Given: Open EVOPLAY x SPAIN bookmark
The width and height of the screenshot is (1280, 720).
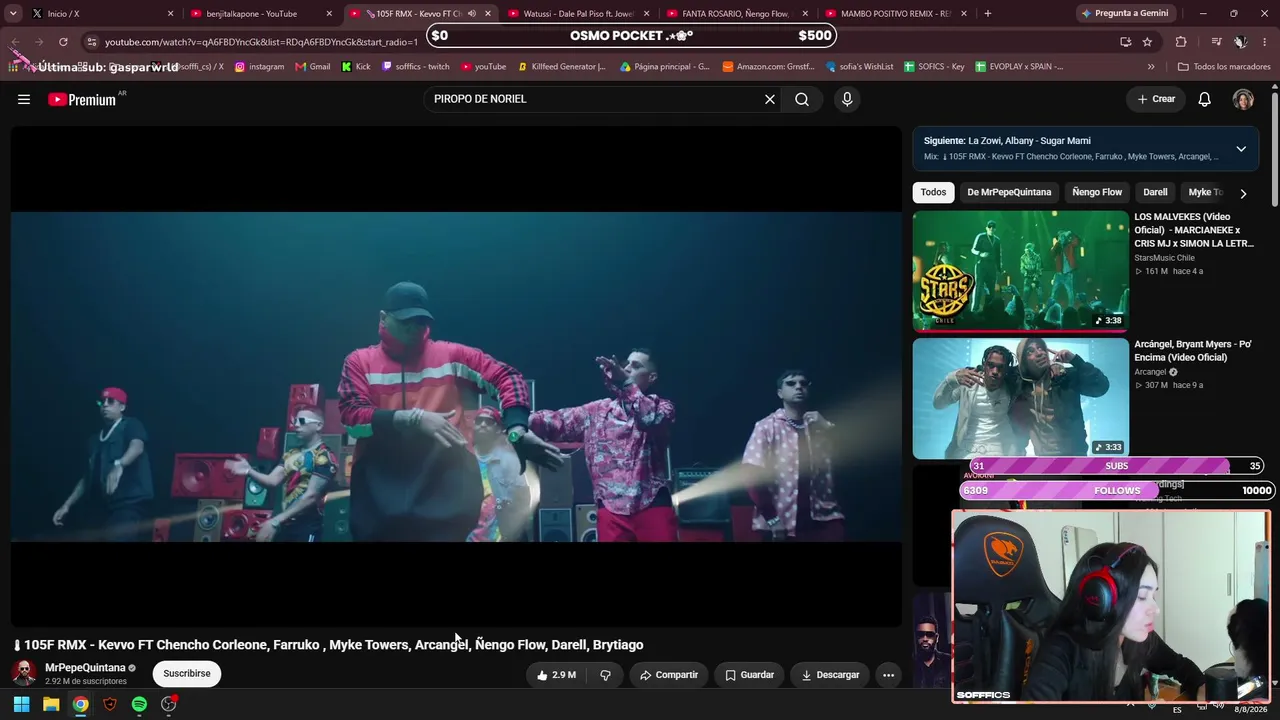Looking at the screenshot, I should (x=1019, y=67).
